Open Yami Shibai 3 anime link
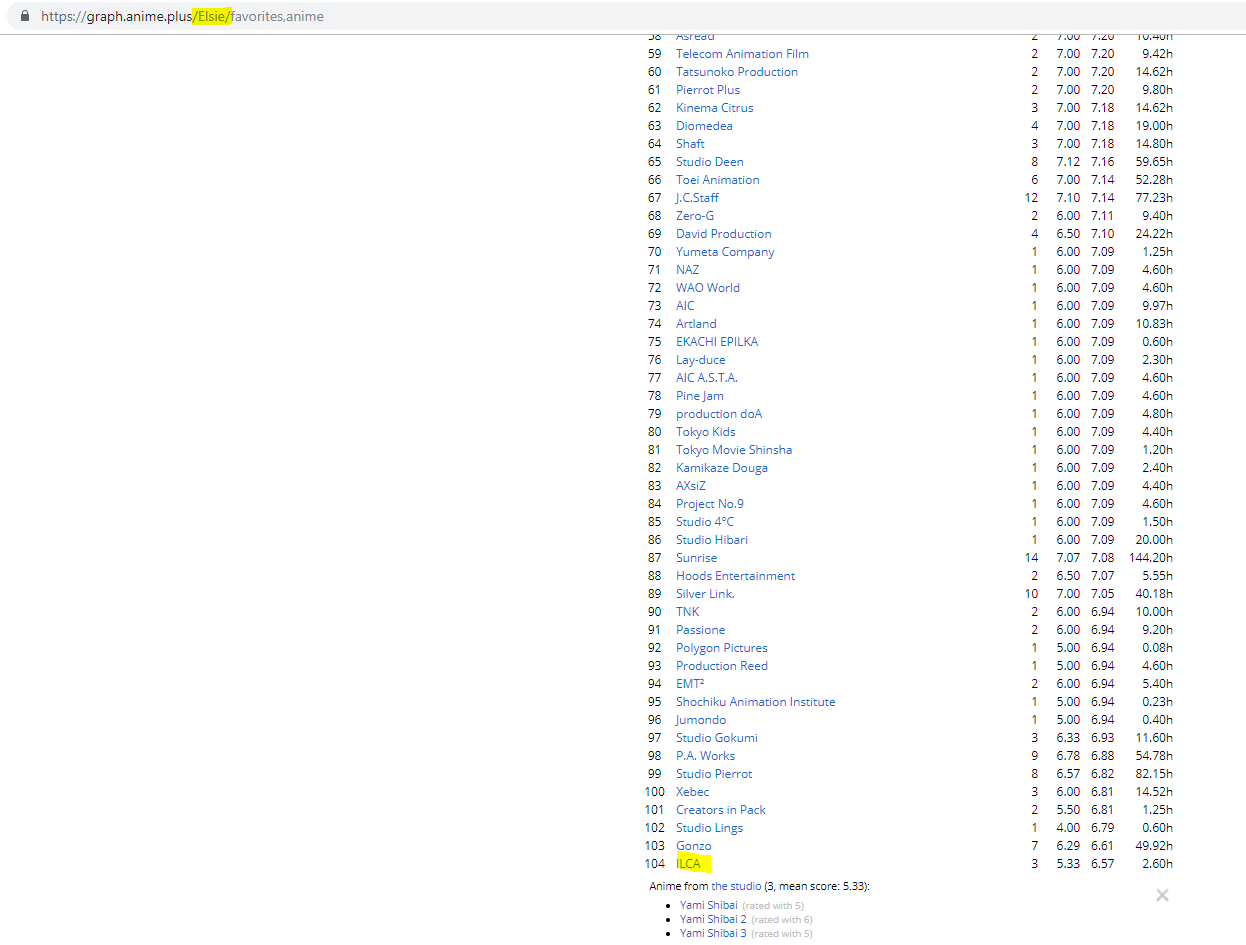This screenshot has width=1246, height=945. click(713, 933)
